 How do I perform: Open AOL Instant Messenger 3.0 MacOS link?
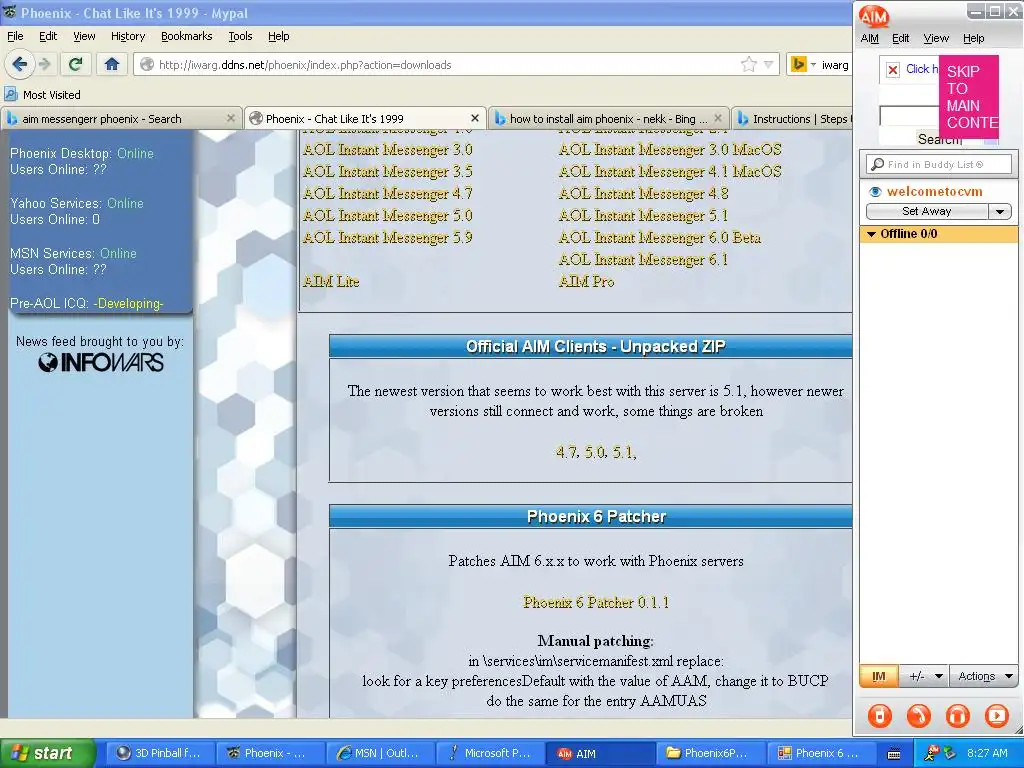click(x=670, y=150)
